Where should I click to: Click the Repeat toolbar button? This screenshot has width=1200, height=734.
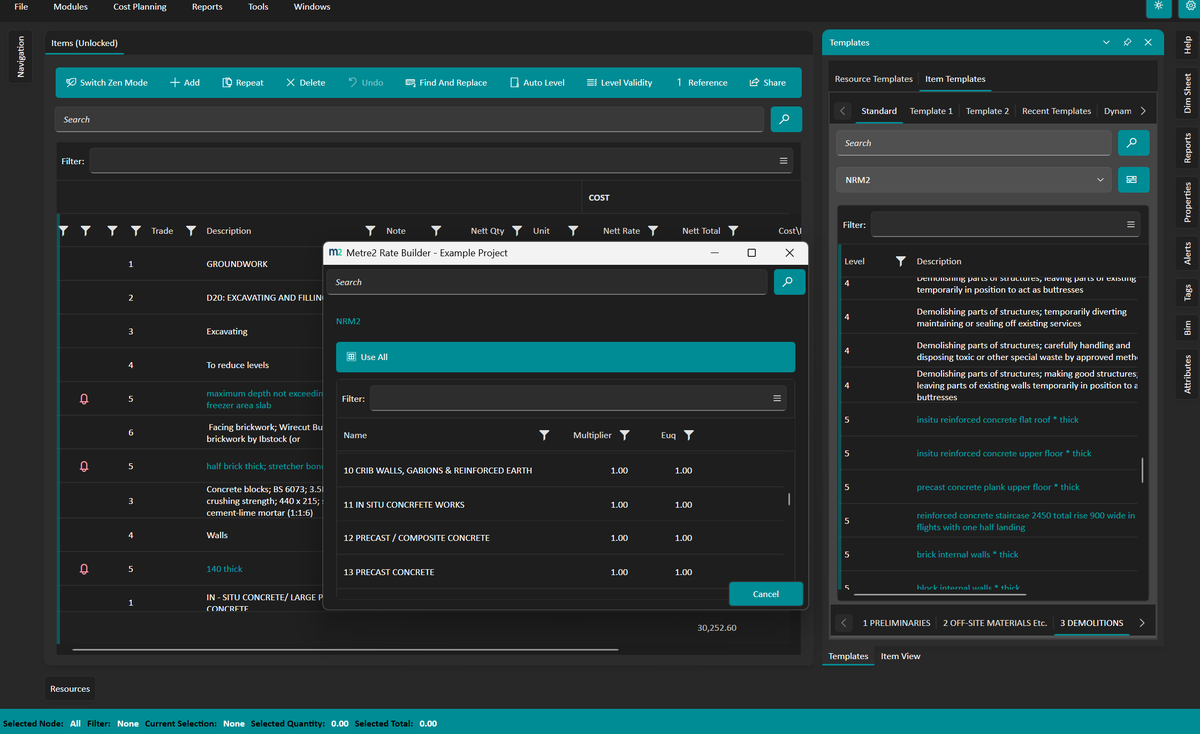click(243, 83)
